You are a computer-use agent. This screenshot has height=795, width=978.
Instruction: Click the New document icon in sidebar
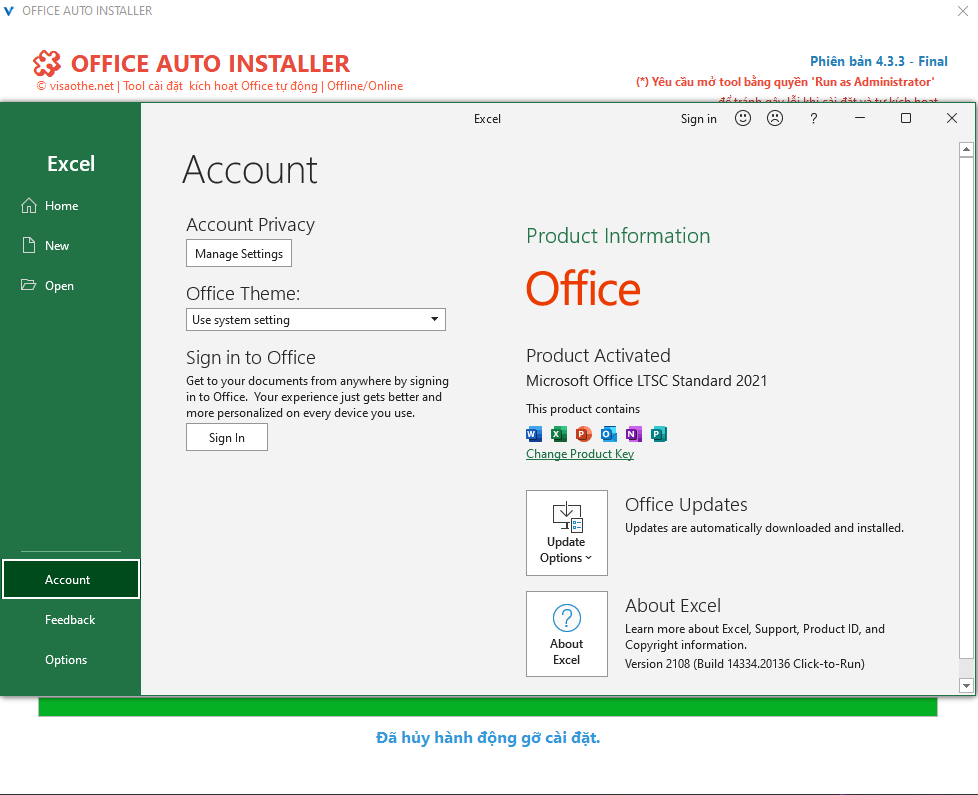29,245
